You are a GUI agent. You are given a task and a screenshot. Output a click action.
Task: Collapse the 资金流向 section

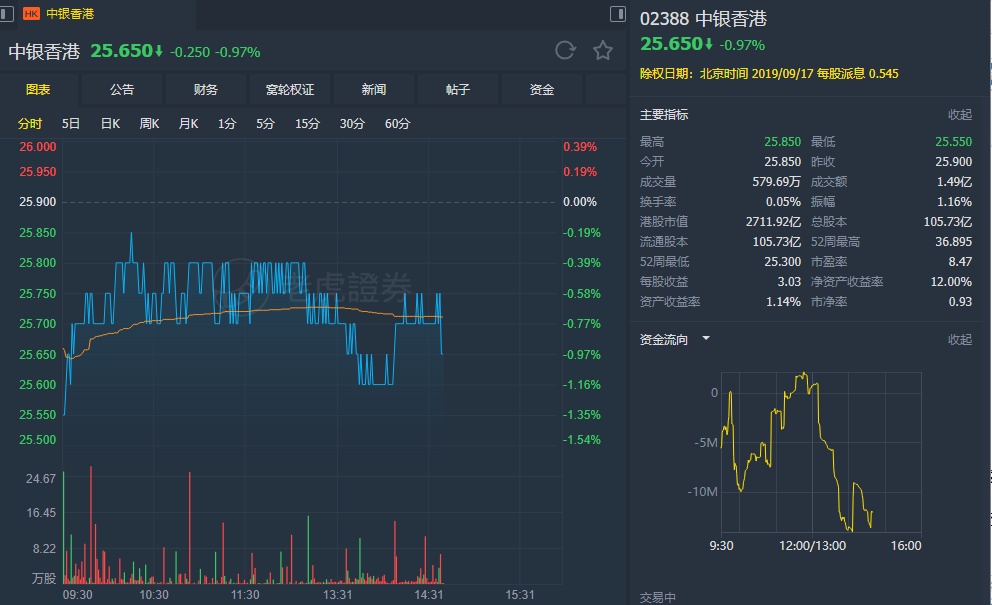coord(959,340)
